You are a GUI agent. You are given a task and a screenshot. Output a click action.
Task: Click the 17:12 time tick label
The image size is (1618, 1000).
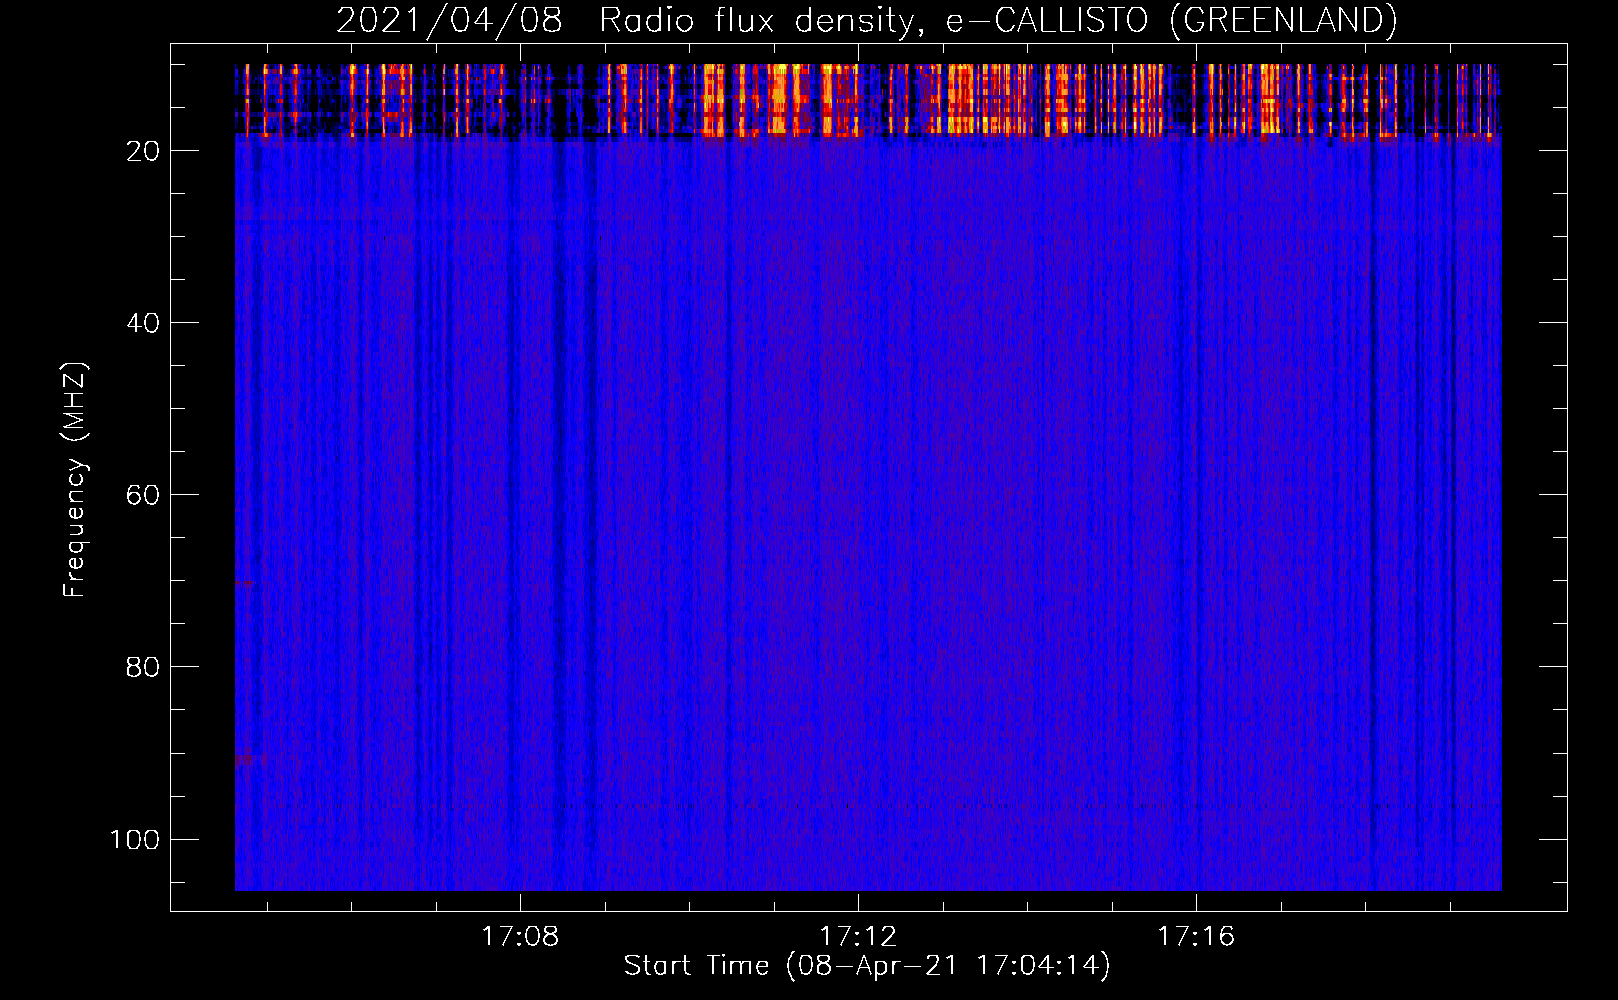point(858,937)
